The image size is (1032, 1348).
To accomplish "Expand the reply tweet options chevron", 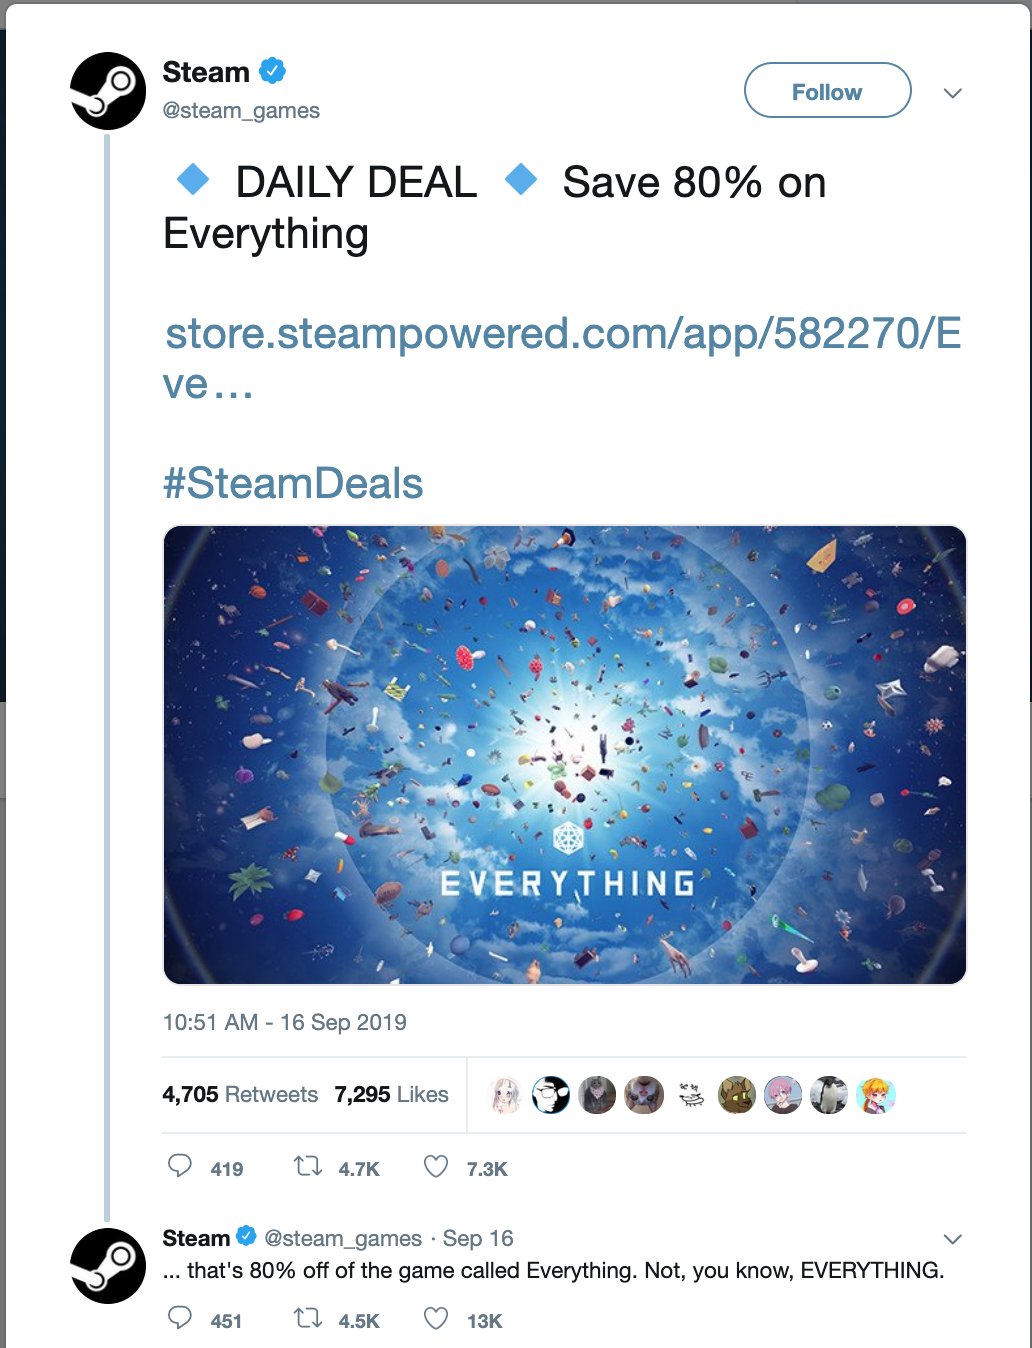I will (953, 1239).
